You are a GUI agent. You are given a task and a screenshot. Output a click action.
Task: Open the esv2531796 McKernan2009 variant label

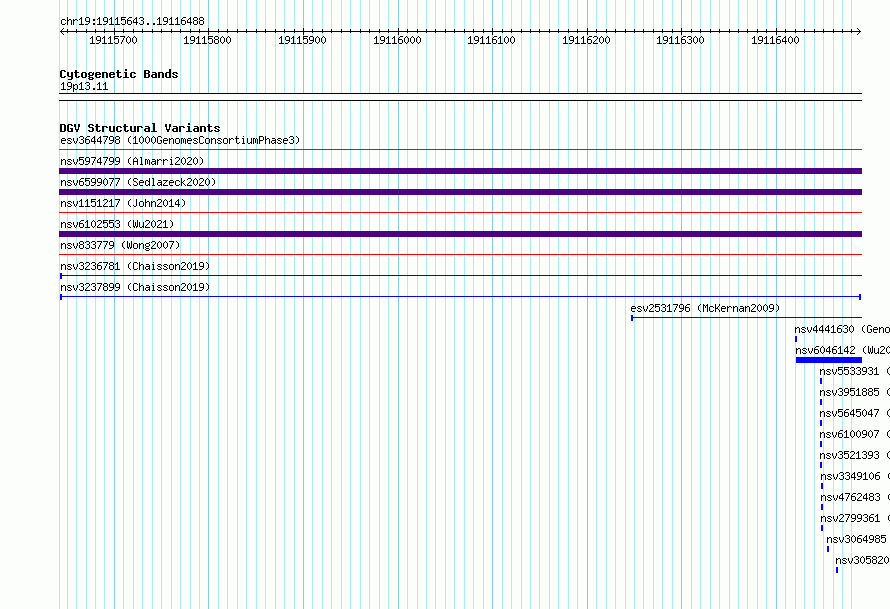[705, 308]
